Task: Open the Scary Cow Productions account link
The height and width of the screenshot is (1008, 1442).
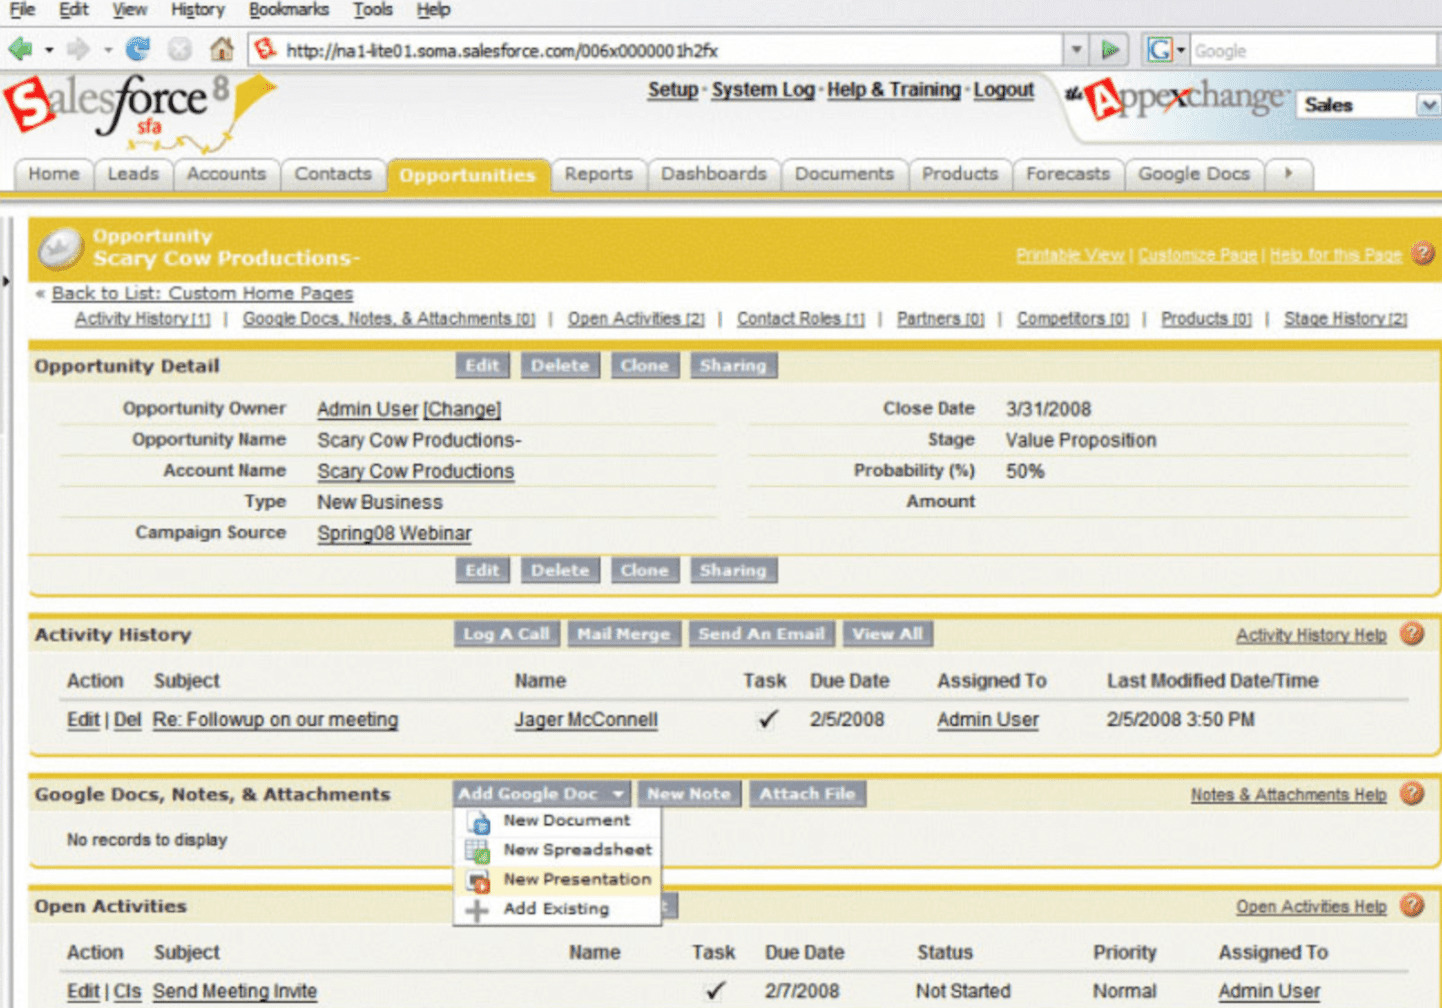Action: click(x=416, y=471)
